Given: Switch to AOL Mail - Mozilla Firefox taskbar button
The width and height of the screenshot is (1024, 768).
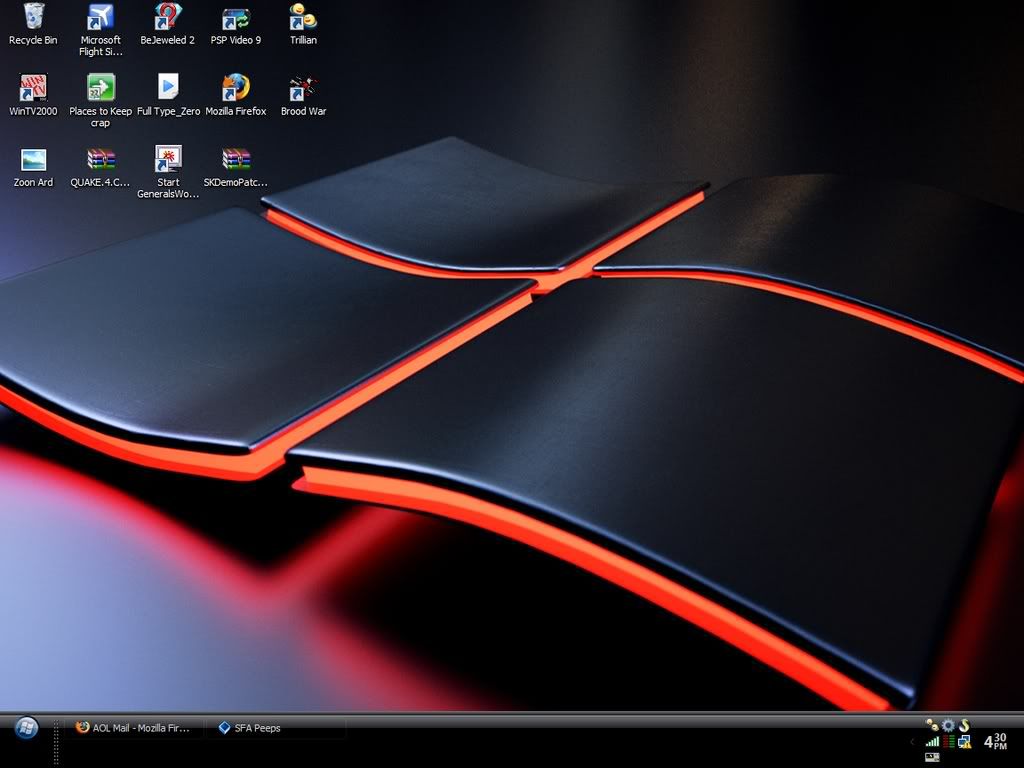Looking at the screenshot, I should [133, 728].
